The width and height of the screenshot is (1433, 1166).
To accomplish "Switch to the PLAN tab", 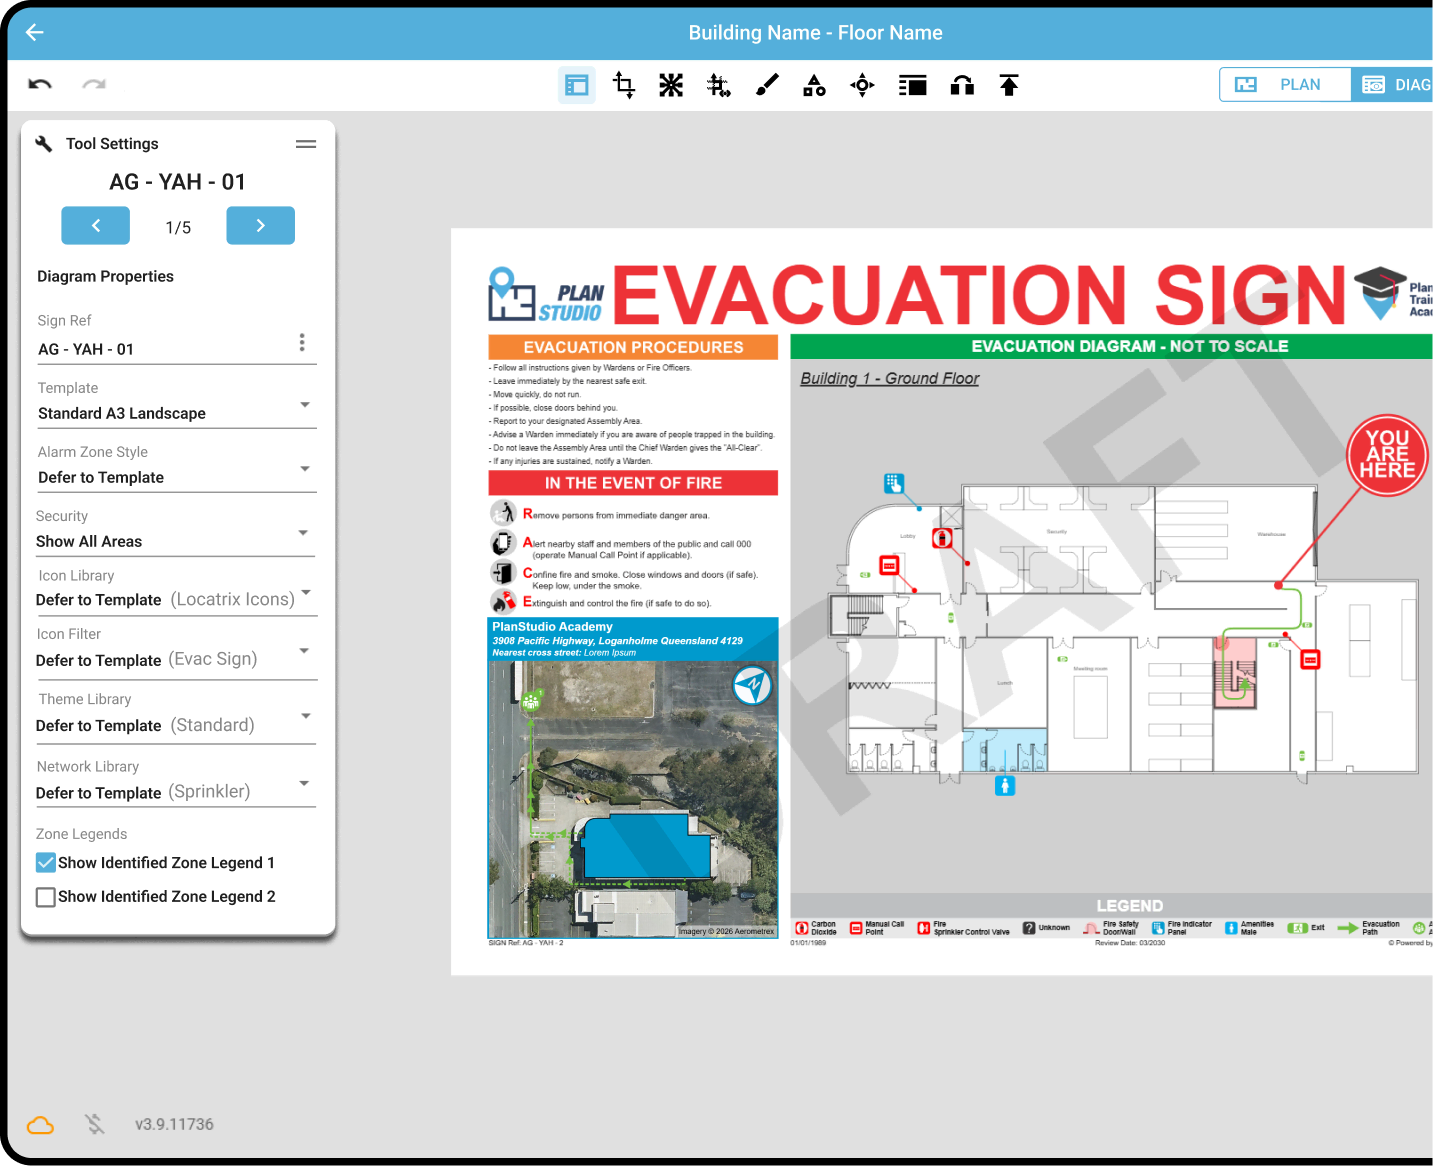I will tap(1284, 84).
